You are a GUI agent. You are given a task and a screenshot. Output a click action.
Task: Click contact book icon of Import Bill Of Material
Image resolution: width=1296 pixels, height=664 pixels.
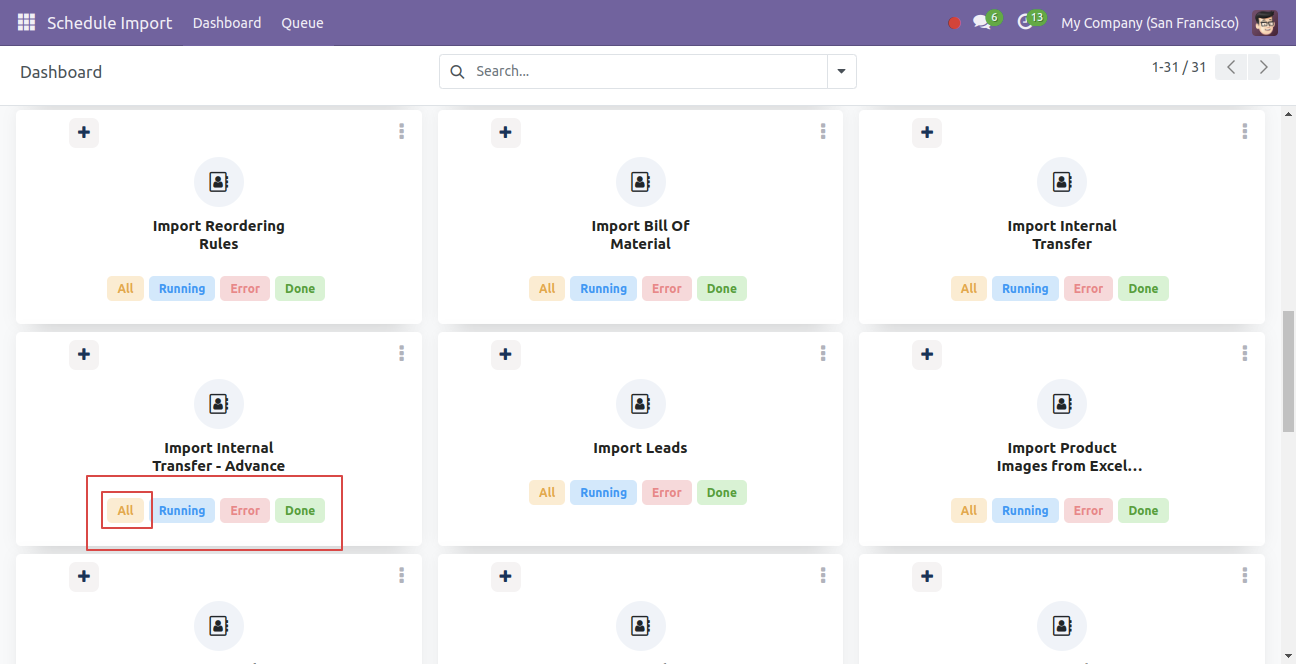click(641, 182)
